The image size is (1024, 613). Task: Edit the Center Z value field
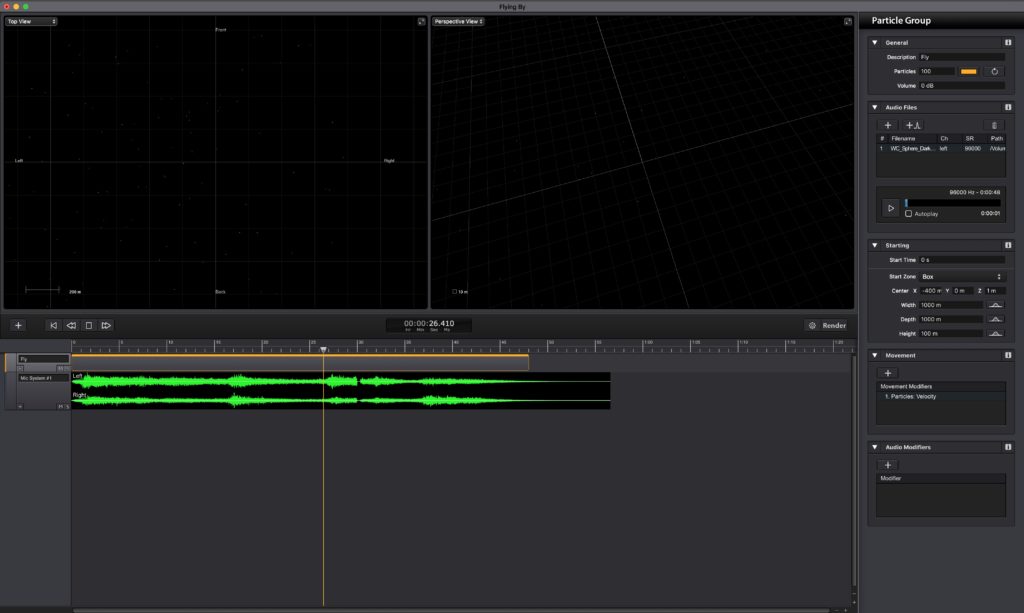coord(995,291)
